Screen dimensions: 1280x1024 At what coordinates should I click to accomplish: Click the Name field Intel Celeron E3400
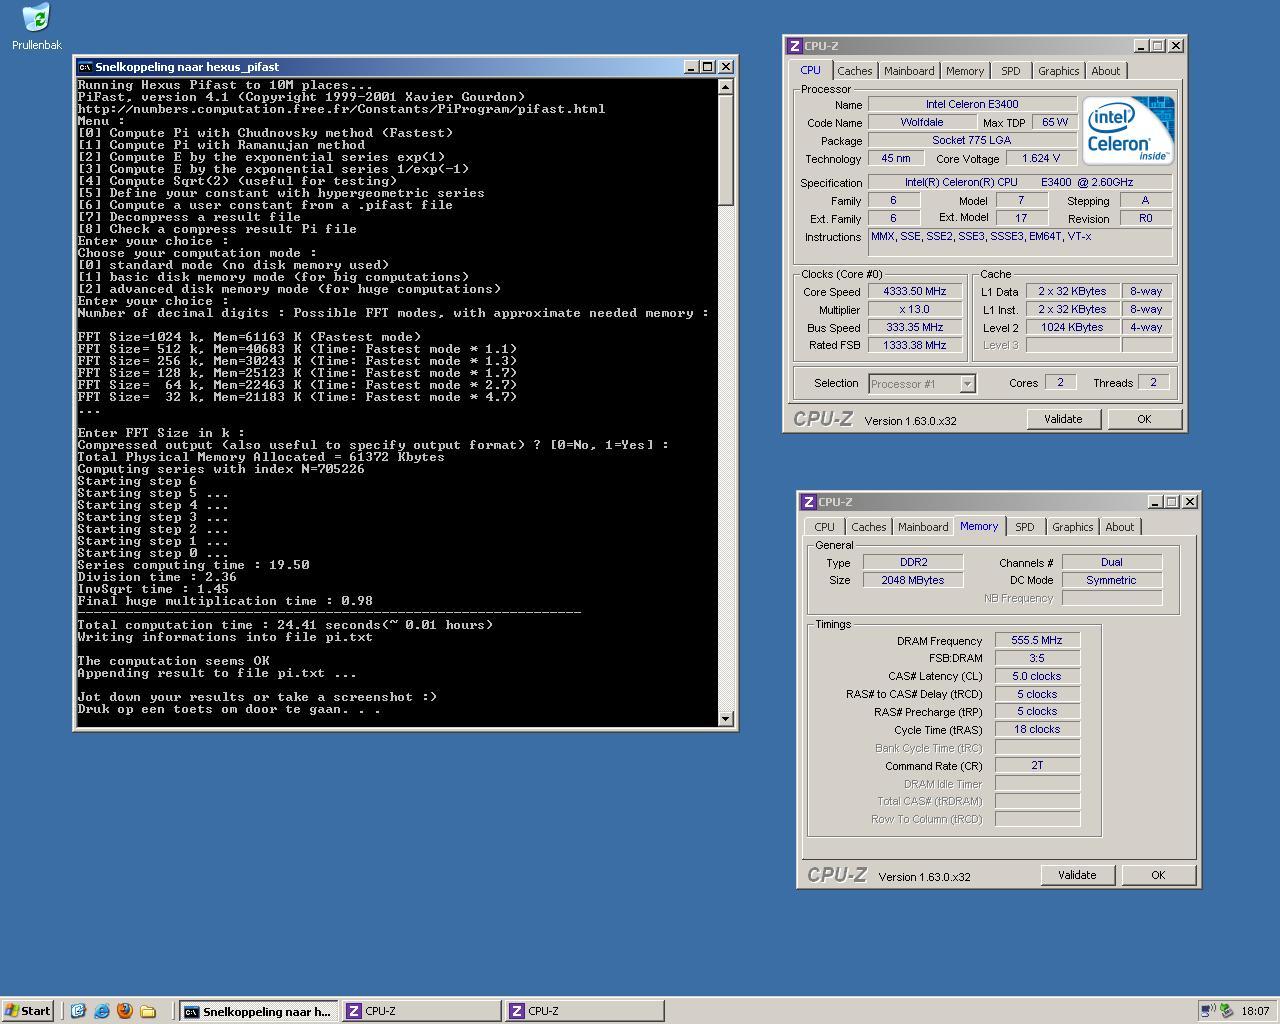pos(972,104)
